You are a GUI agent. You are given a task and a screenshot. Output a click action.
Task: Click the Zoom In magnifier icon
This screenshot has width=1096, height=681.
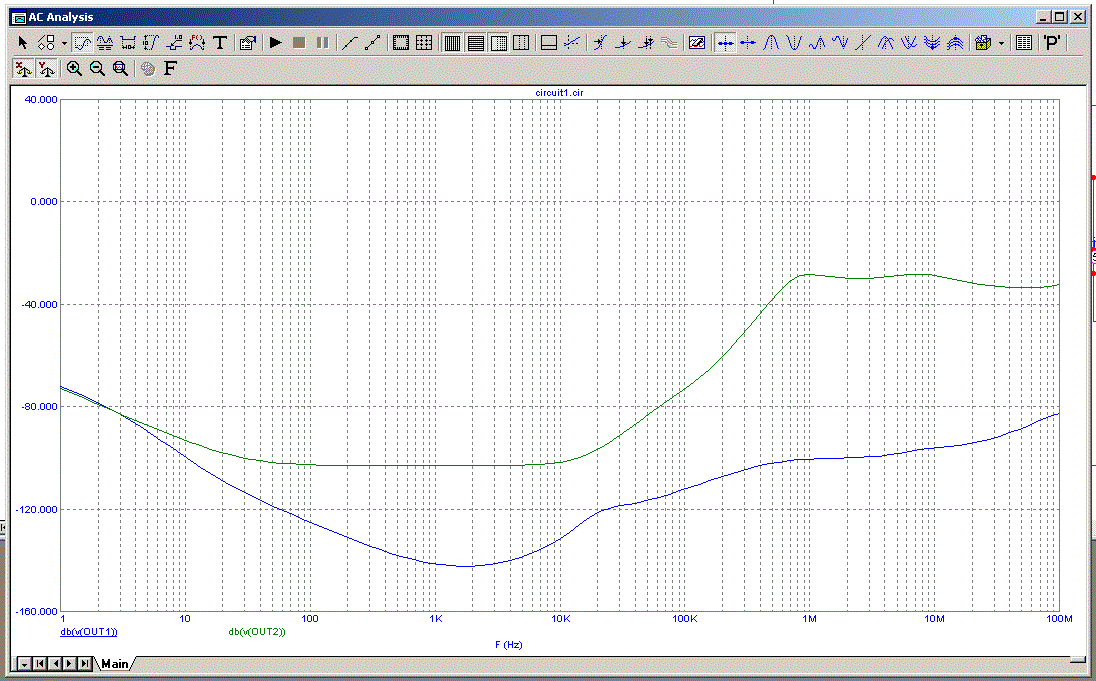click(x=75, y=68)
